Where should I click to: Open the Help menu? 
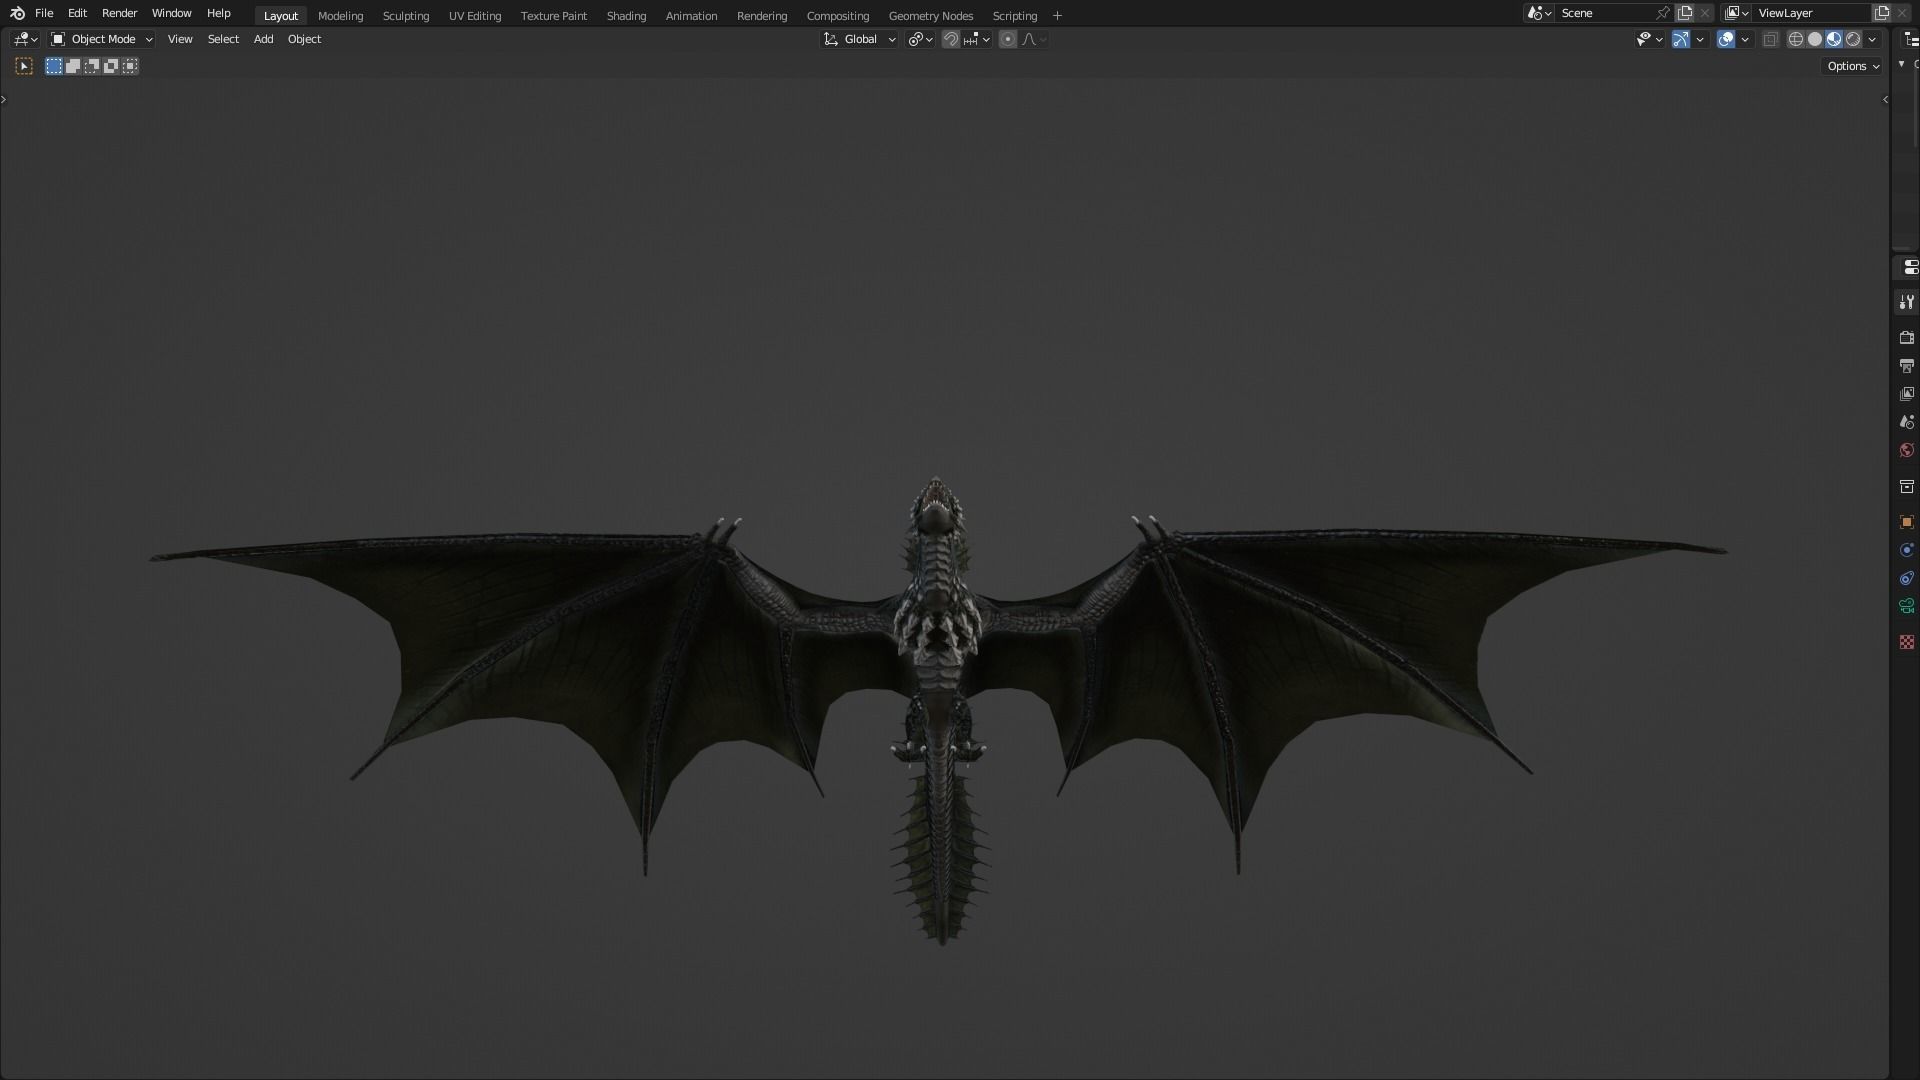[218, 13]
